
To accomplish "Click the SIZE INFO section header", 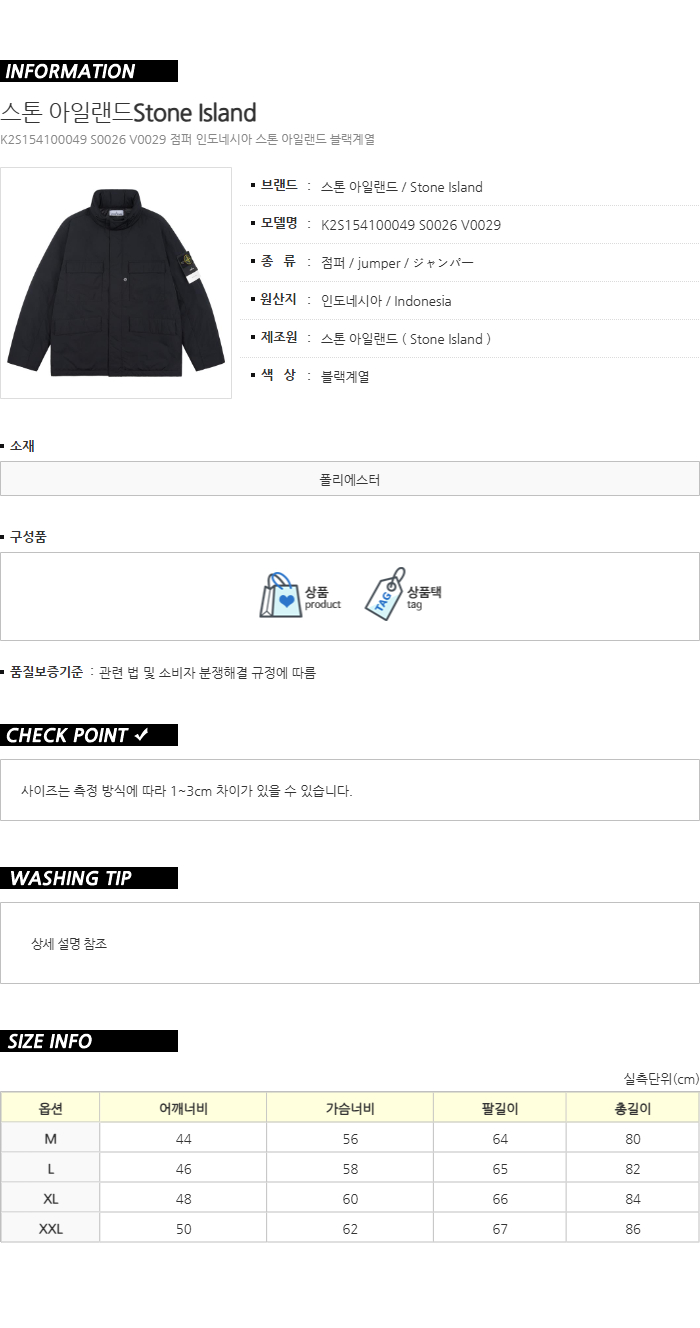I will point(89,1041).
